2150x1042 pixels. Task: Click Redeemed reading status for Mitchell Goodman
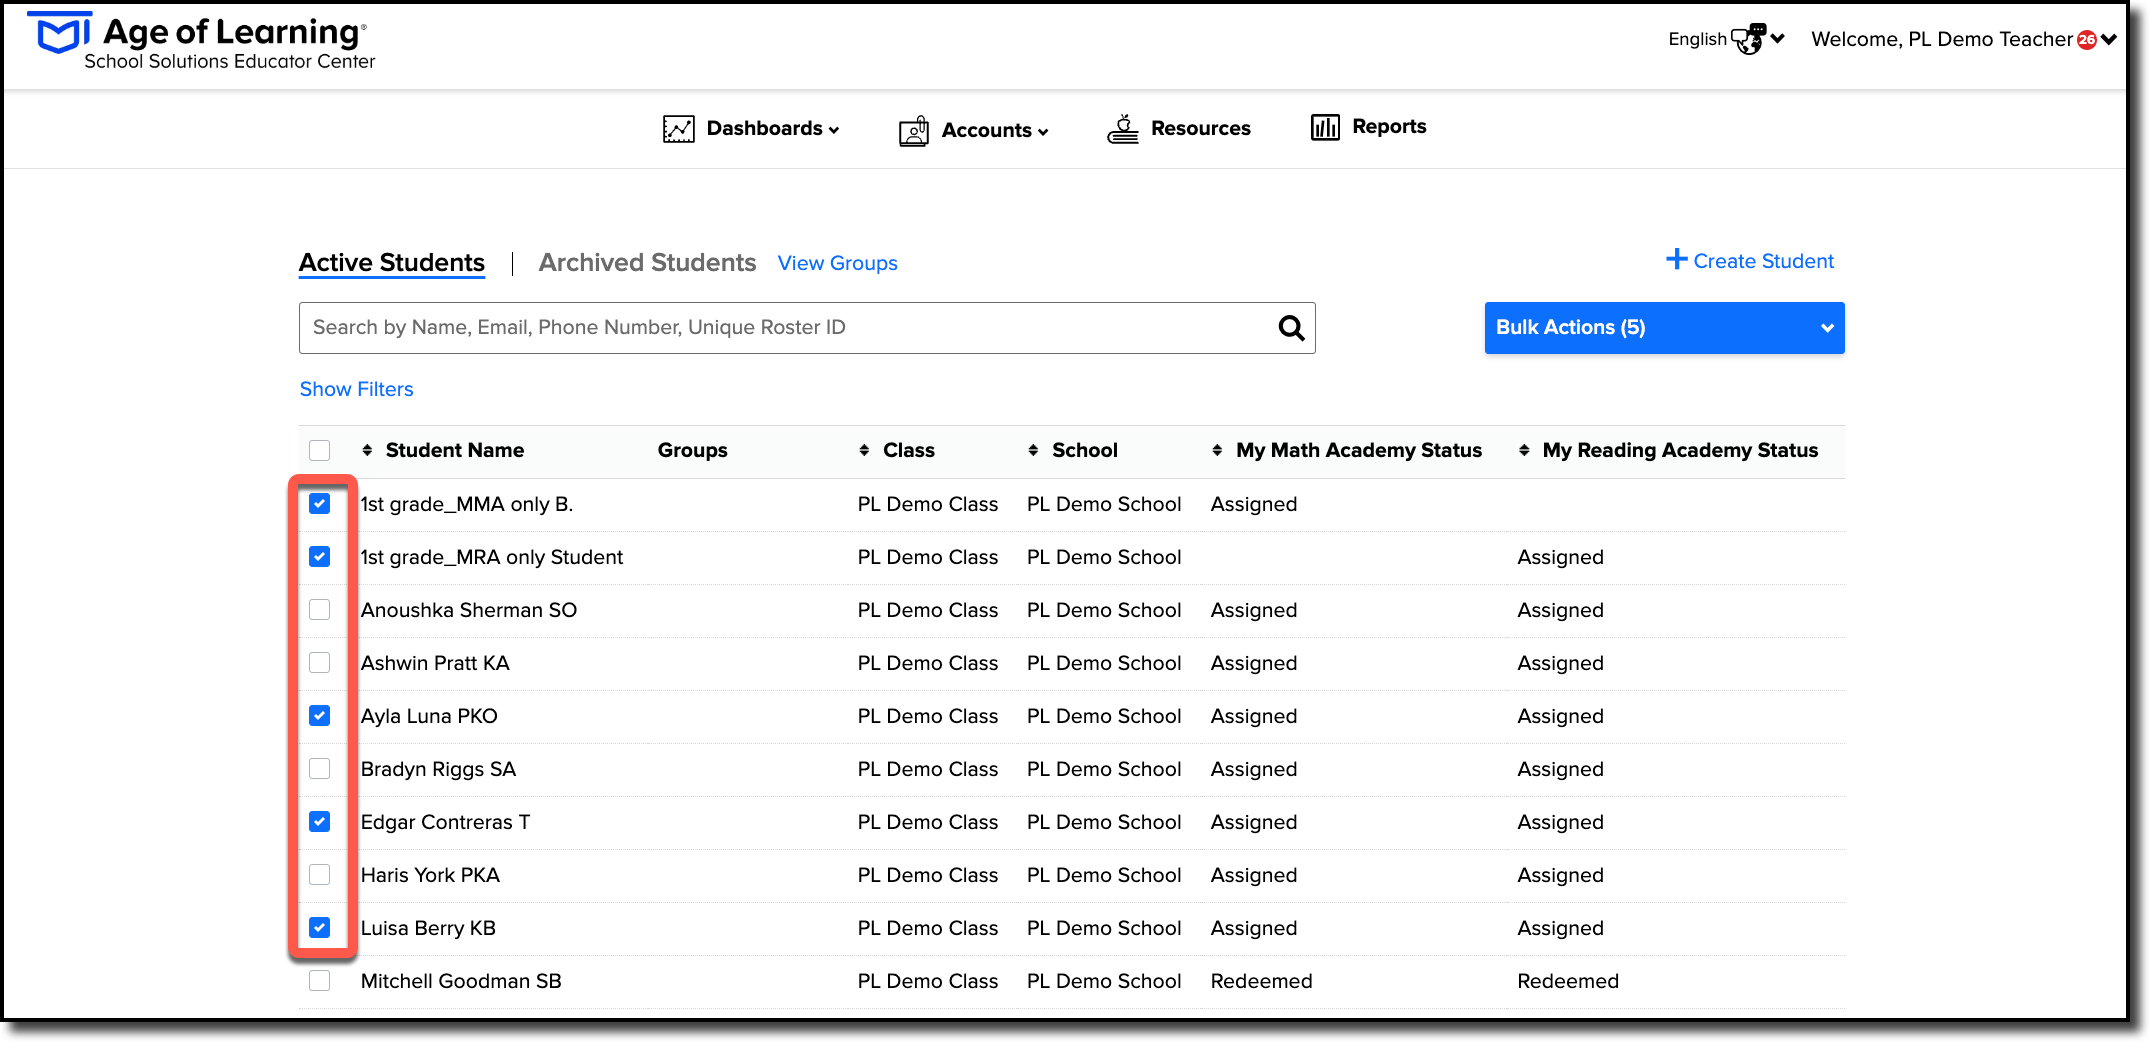(x=1568, y=981)
